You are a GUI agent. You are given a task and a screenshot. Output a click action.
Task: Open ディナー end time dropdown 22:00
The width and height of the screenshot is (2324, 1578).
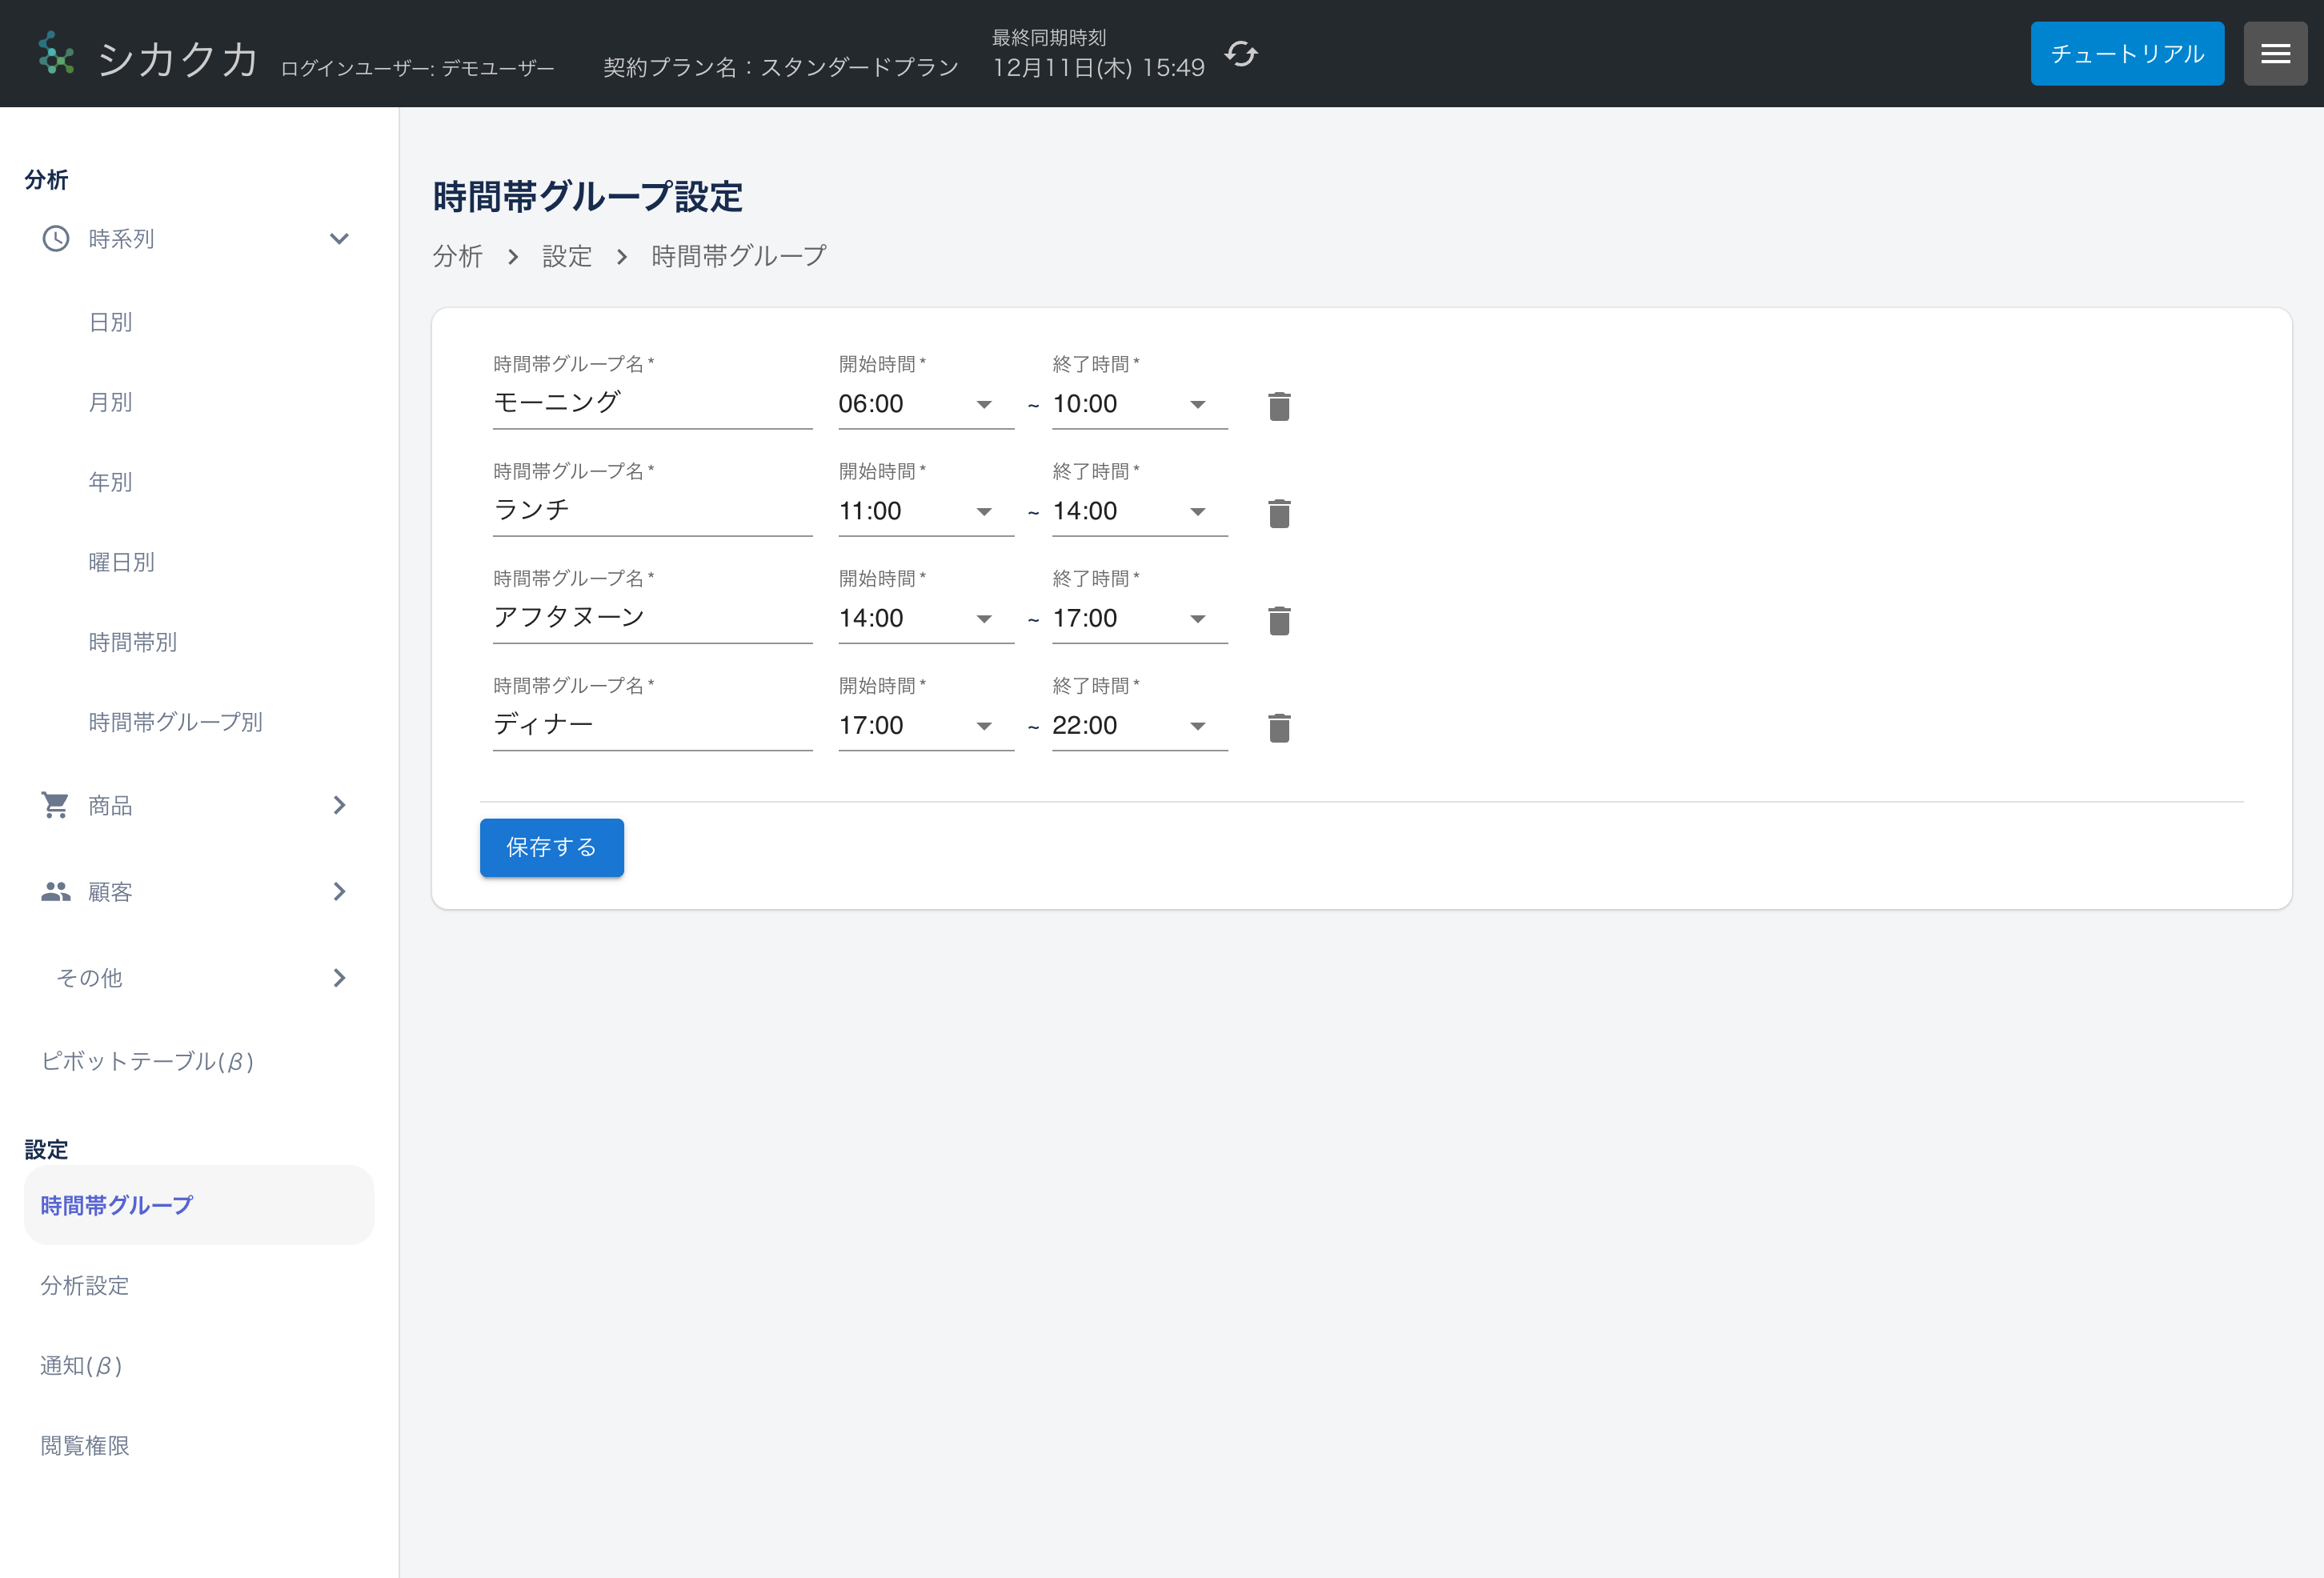[1138, 726]
